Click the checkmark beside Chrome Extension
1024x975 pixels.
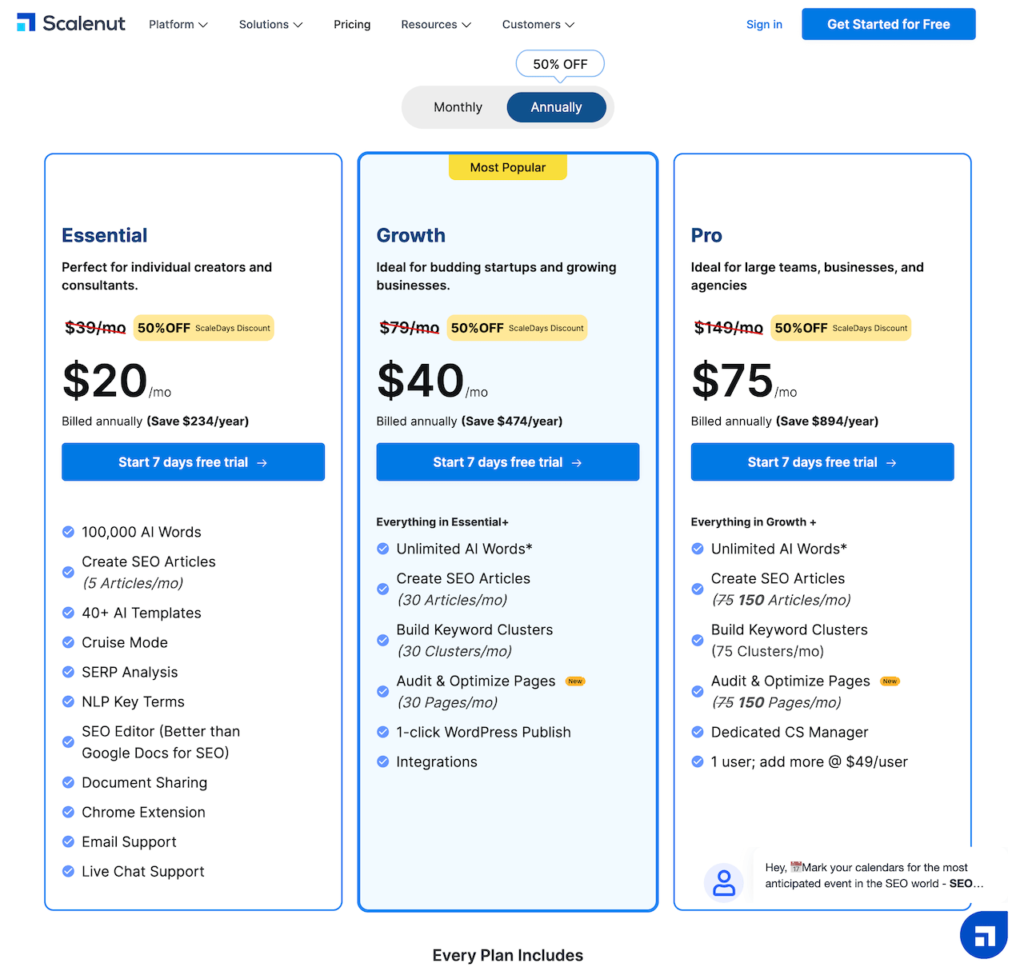(x=68, y=812)
